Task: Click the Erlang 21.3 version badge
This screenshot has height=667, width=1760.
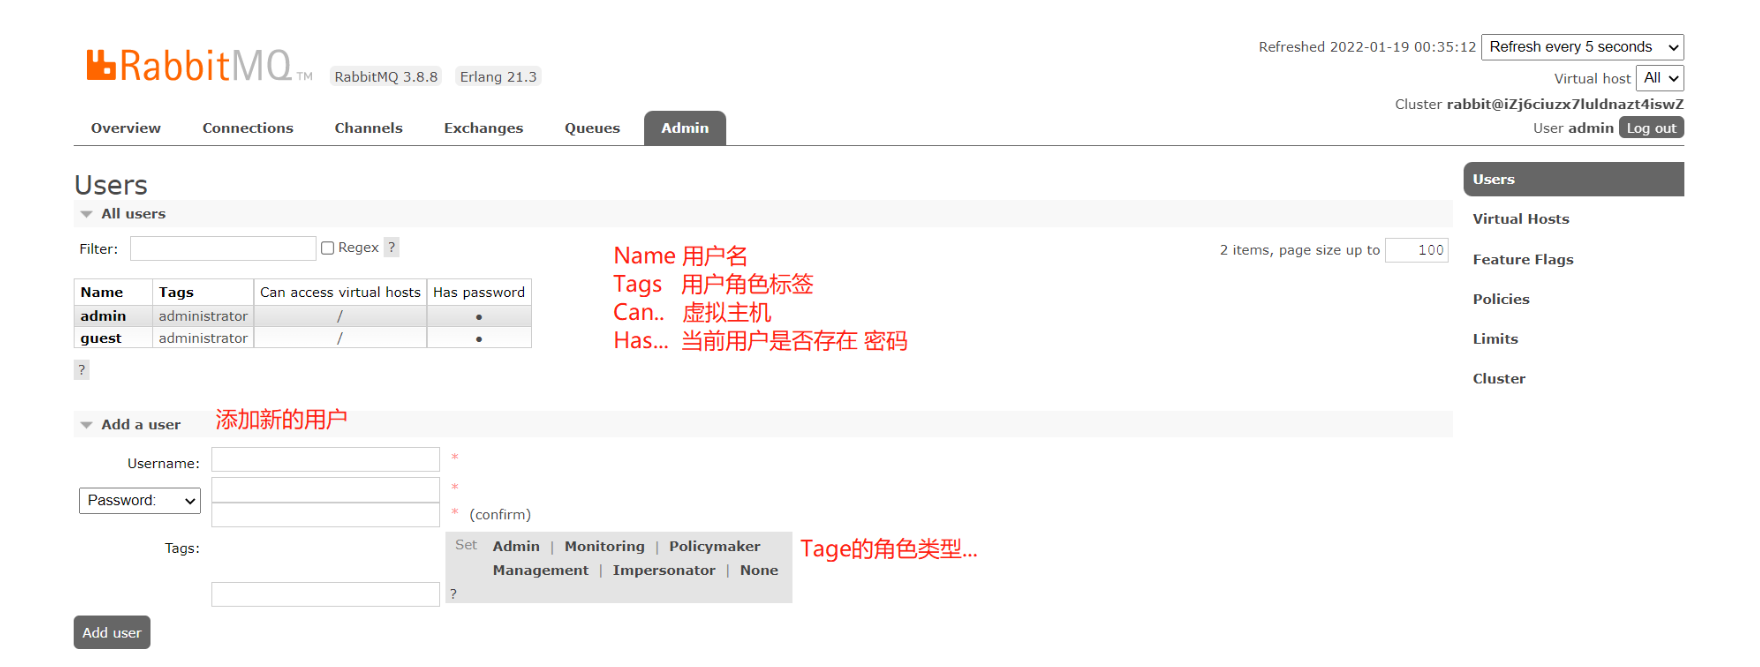Action: (498, 77)
